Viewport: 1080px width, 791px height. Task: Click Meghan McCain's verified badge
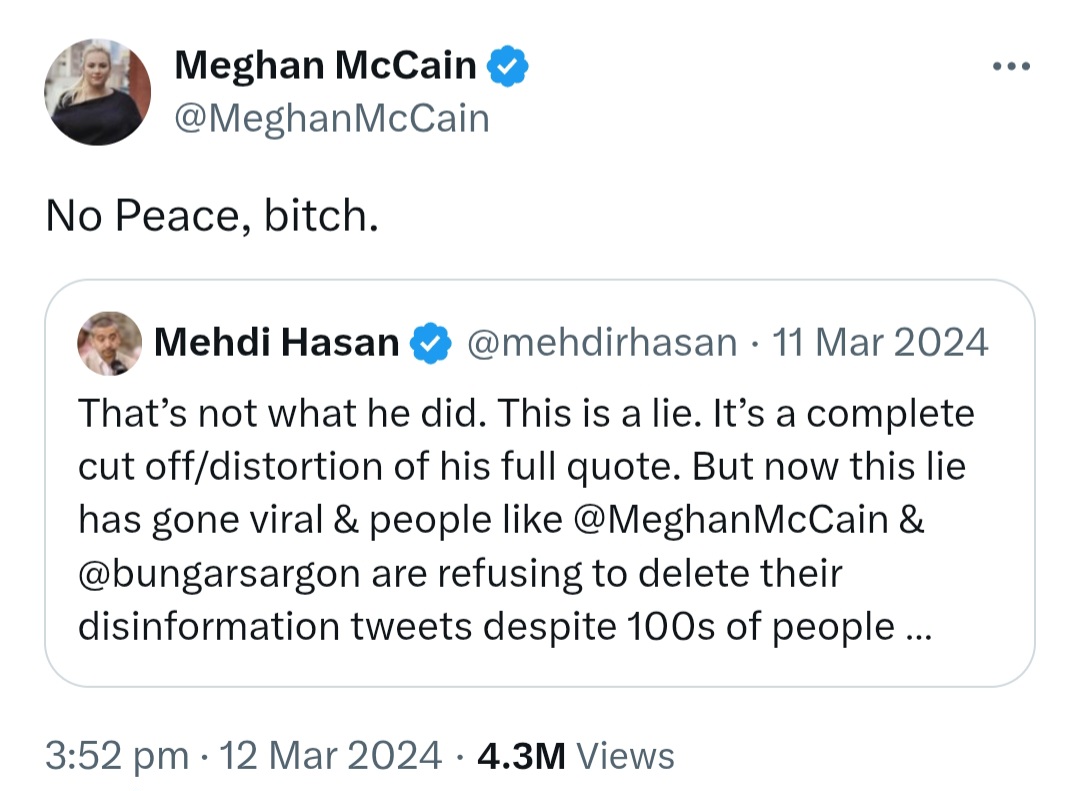[x=508, y=65]
